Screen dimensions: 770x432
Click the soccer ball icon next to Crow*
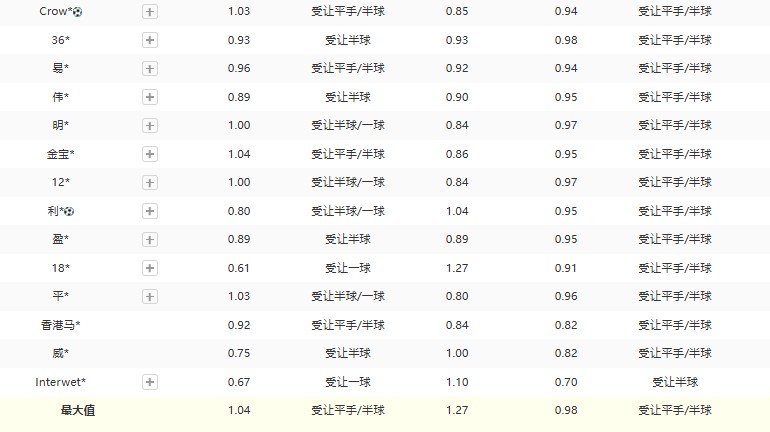78,12
